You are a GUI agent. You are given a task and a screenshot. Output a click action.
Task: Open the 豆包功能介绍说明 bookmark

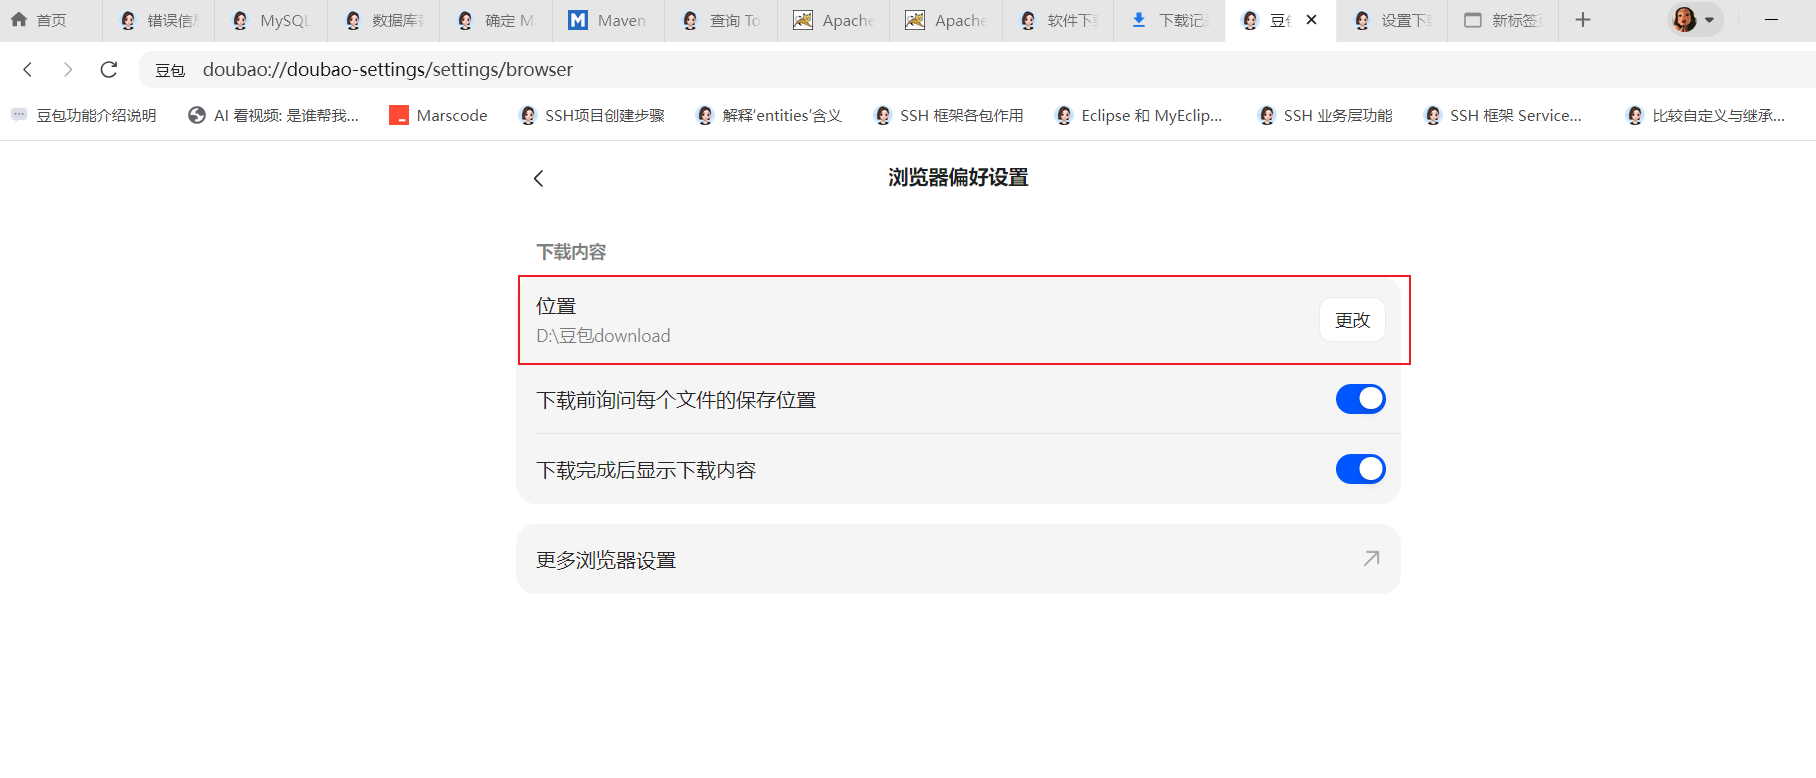click(x=84, y=115)
